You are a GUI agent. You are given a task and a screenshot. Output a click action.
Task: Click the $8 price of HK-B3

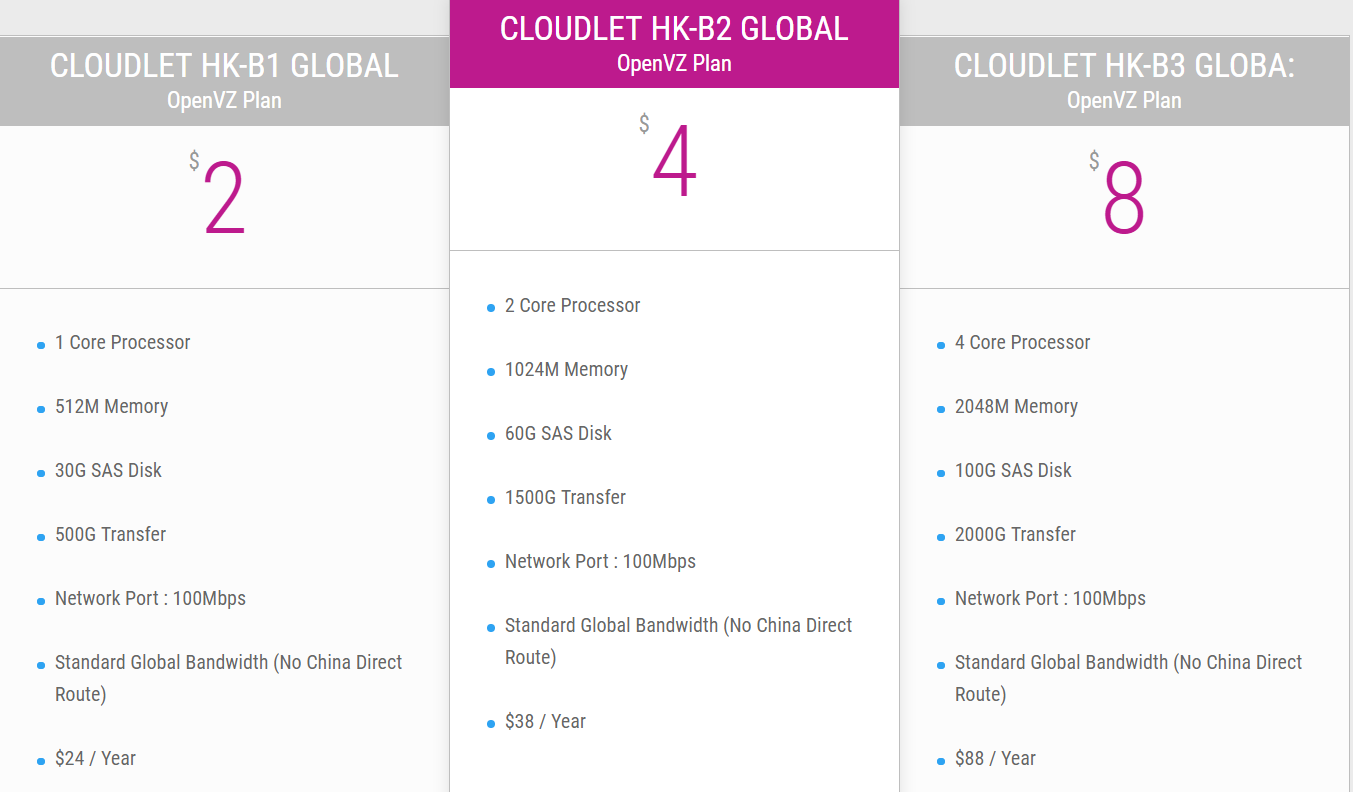coord(1118,195)
